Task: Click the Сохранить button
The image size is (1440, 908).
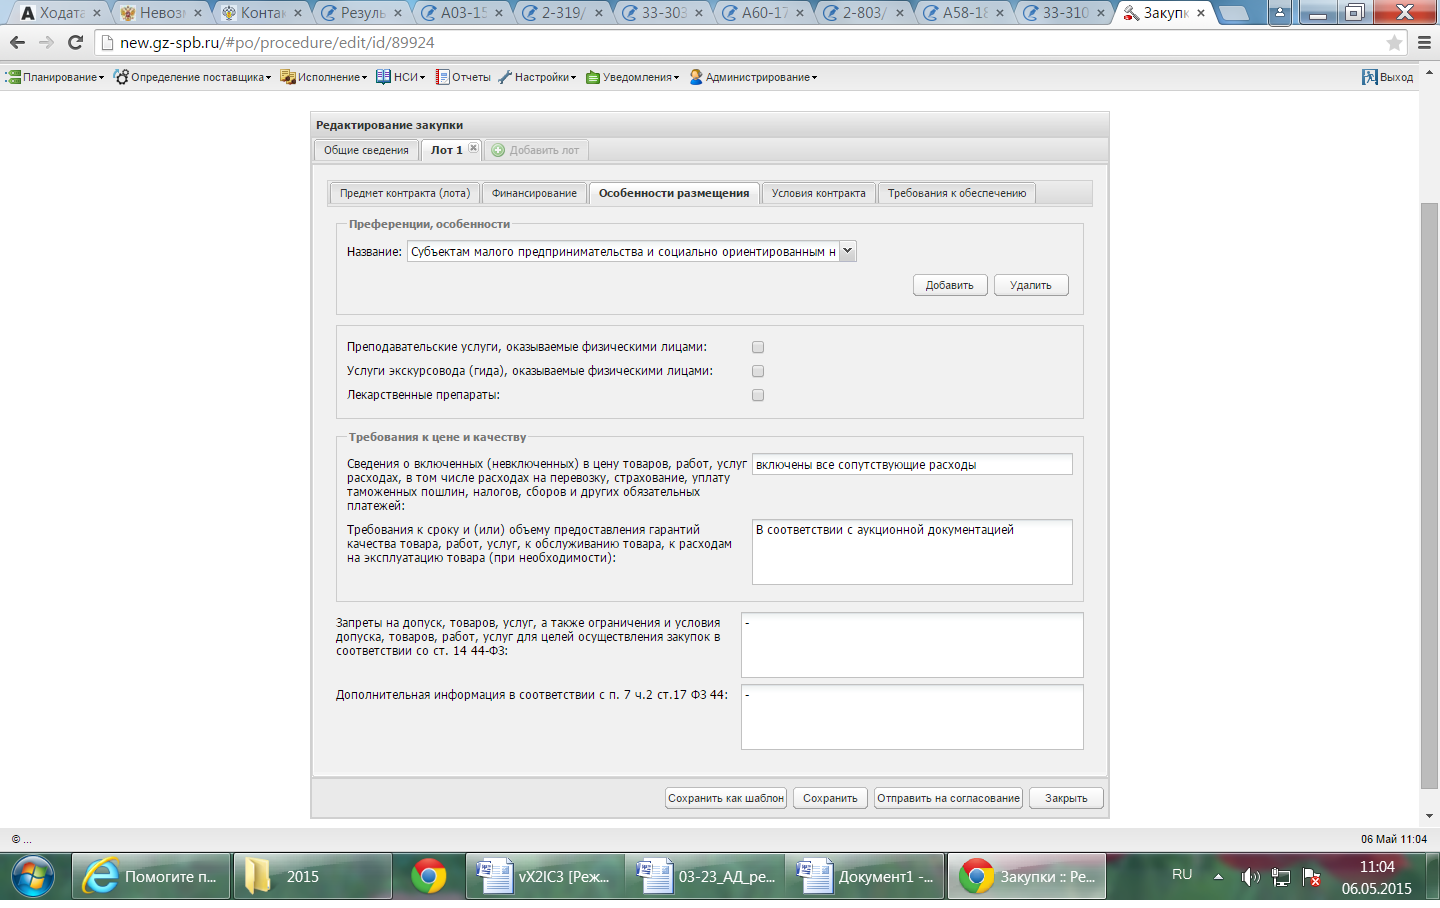Action: [x=830, y=798]
